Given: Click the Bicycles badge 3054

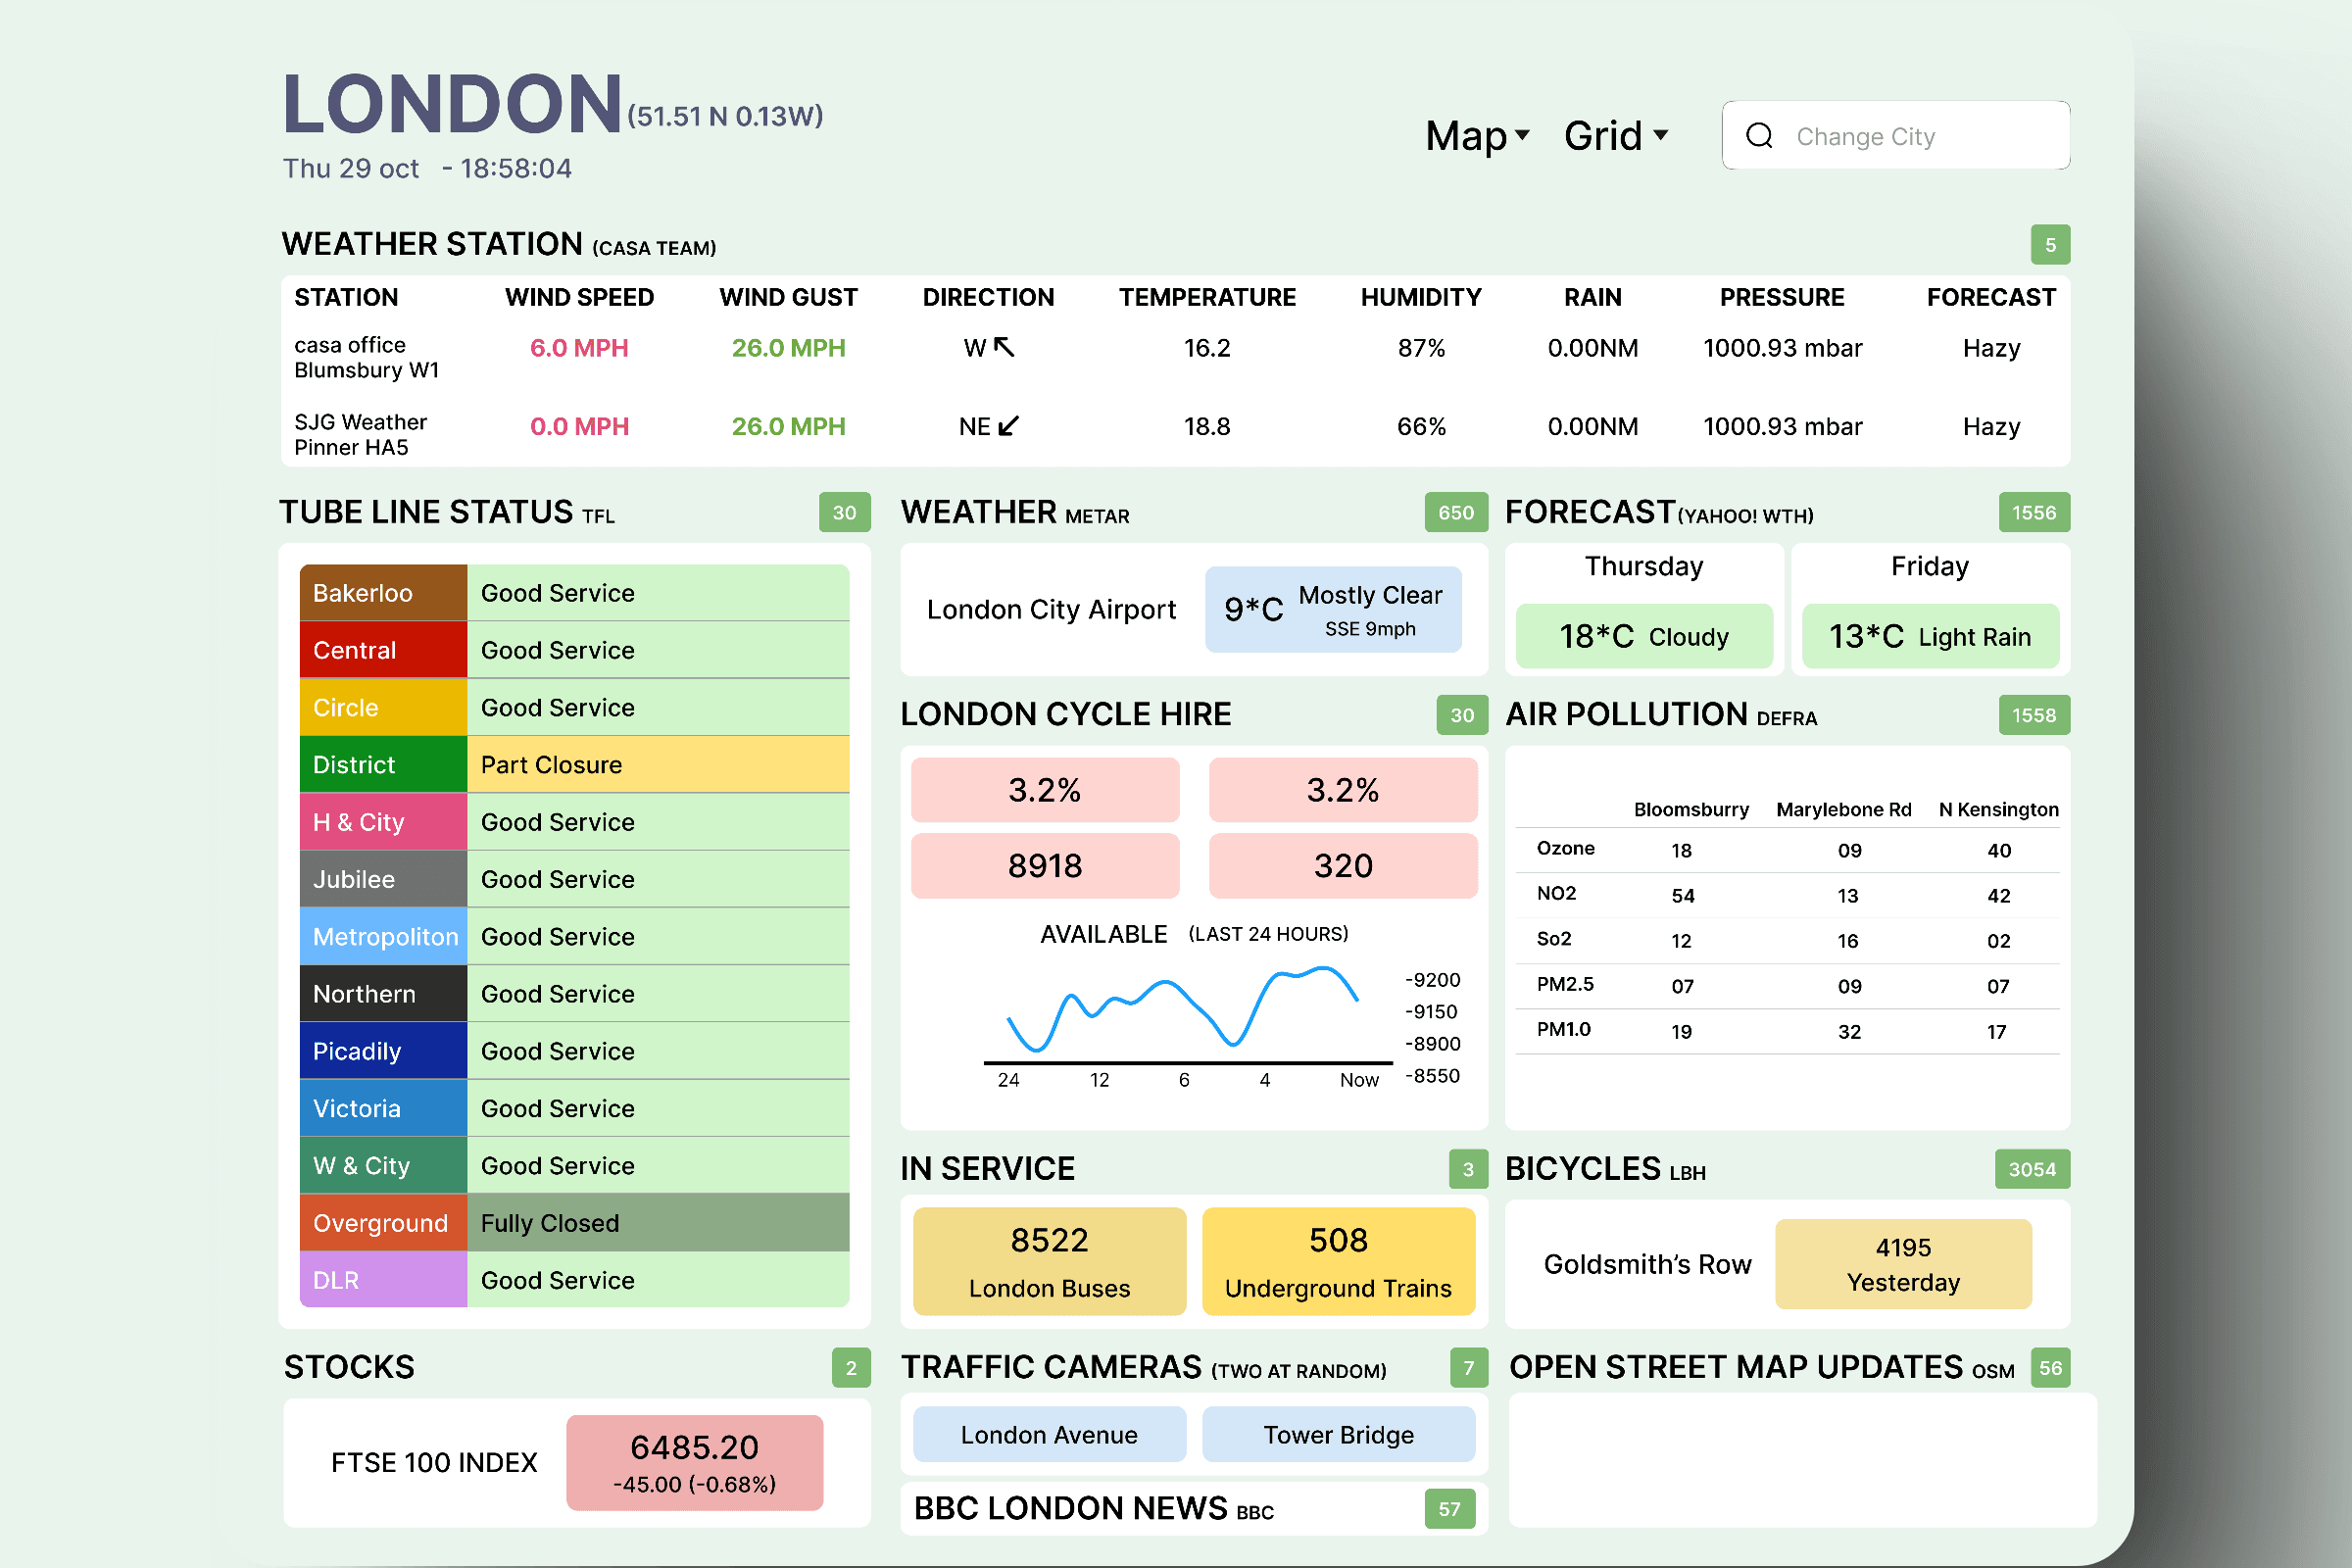Looking at the screenshot, I should 2031,1170.
